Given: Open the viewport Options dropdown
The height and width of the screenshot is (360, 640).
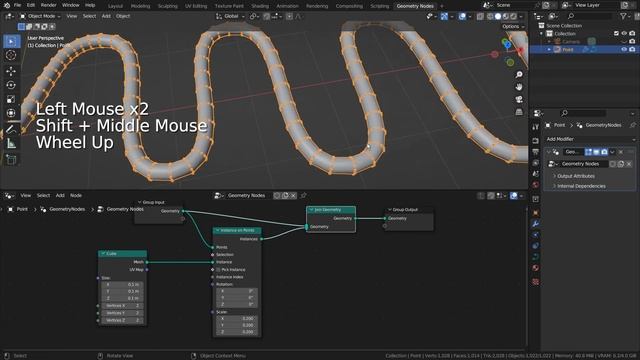Looking at the screenshot, I should 513,26.
